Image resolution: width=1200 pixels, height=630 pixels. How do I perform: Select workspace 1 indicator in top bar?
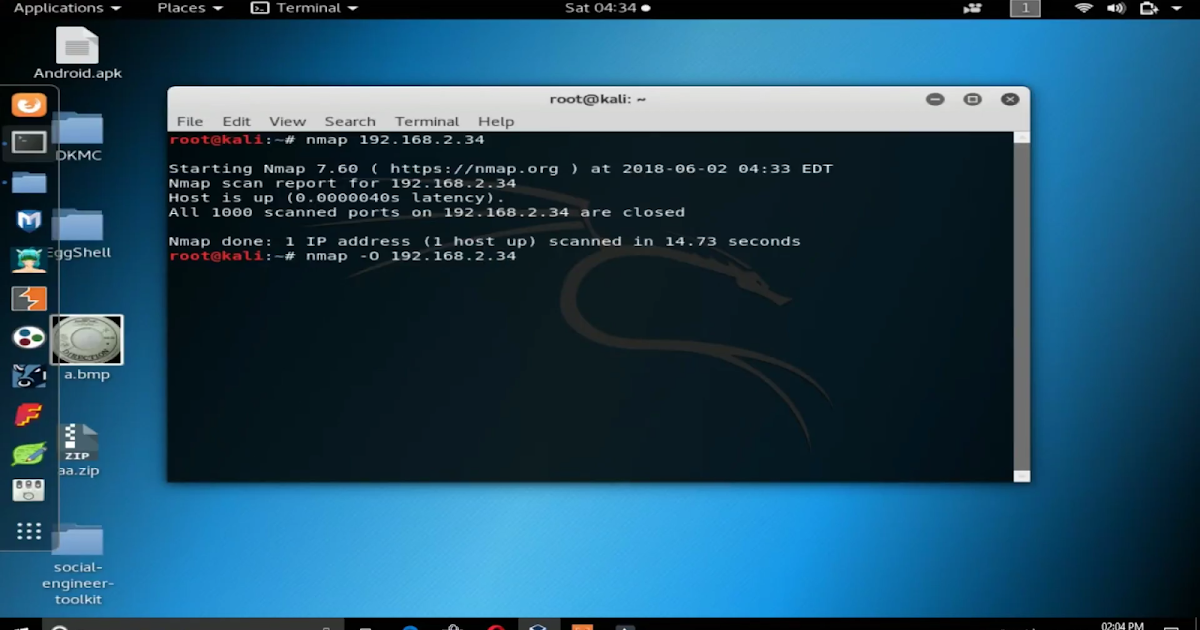click(x=1025, y=8)
